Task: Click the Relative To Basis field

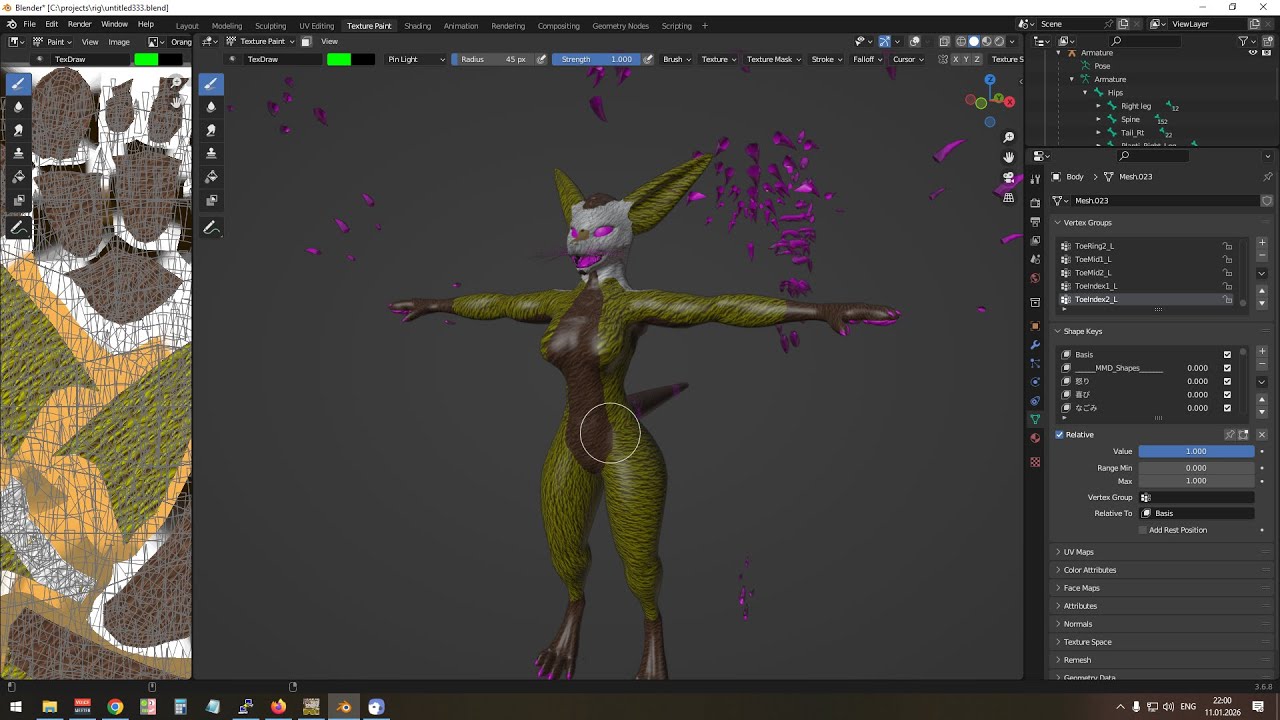Action: 1196,513
